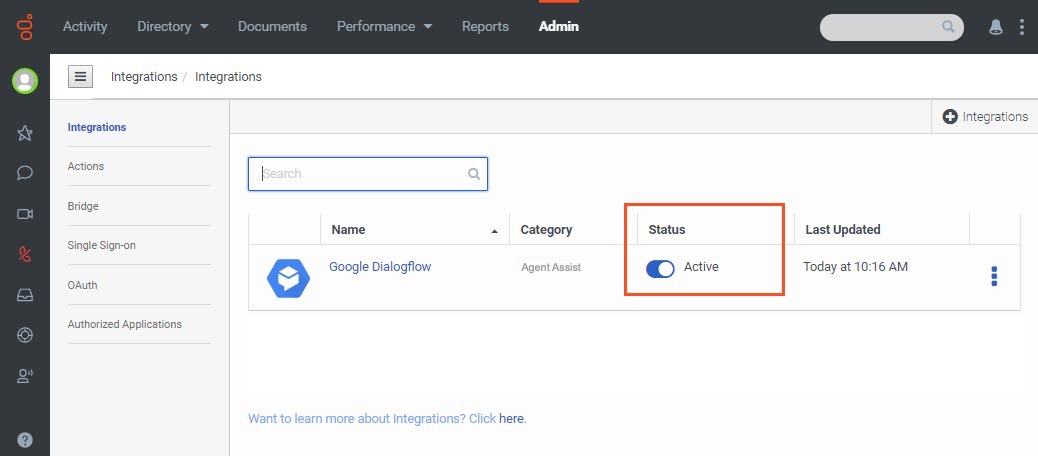
Task: Toggle the hamburger menu button beside the breadcrumb
Action: coord(80,77)
